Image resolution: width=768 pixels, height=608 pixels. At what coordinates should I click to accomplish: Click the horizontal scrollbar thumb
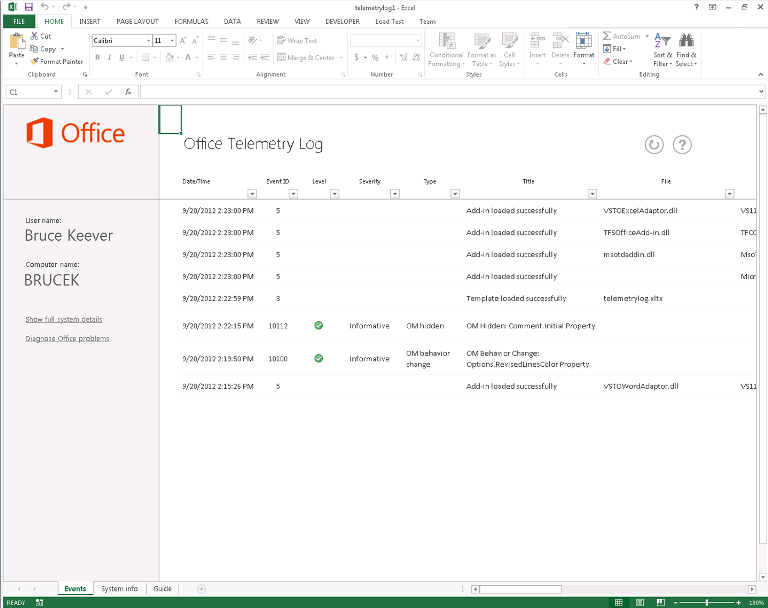point(520,589)
